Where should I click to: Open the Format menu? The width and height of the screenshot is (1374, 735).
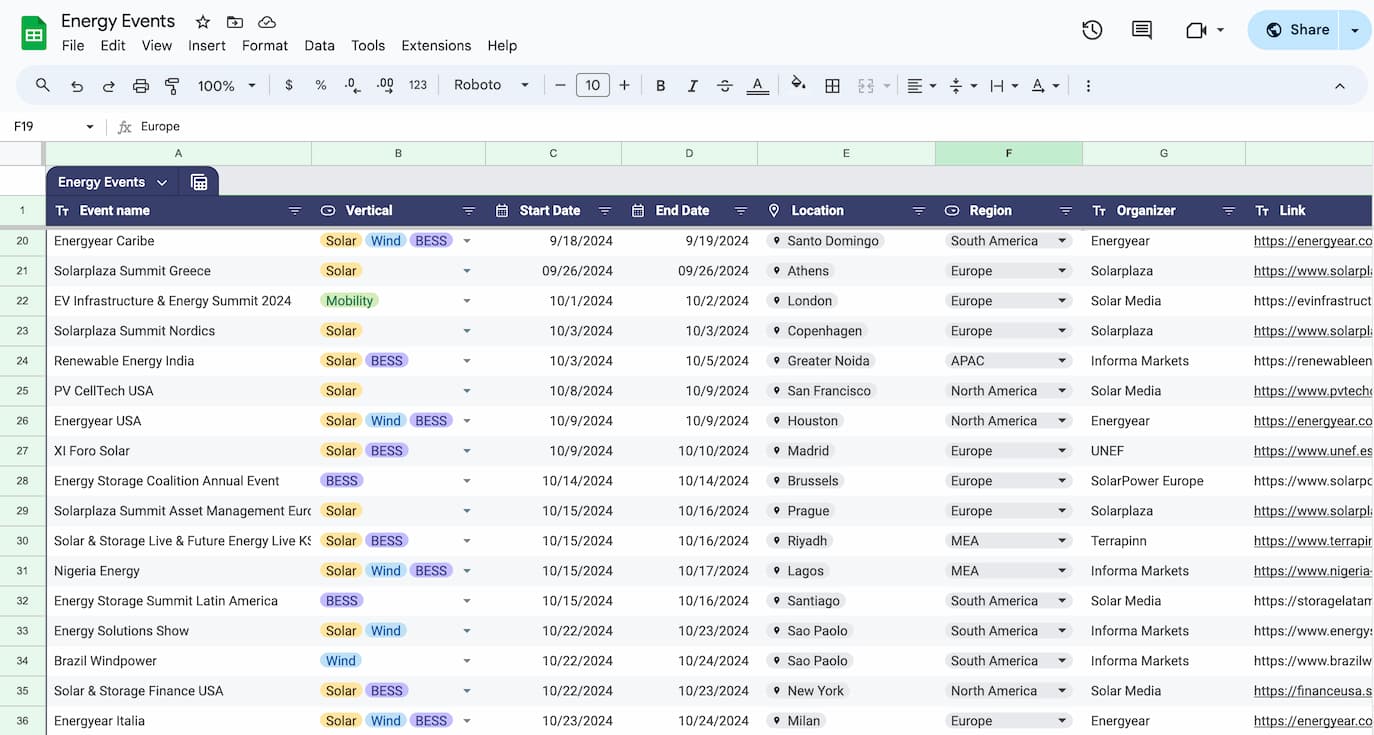pyautogui.click(x=265, y=46)
